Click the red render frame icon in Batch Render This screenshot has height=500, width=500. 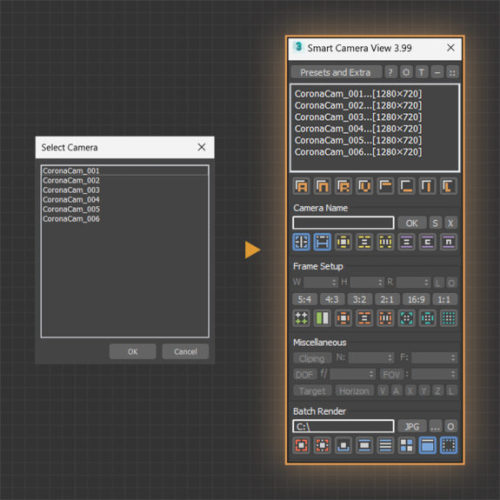coord(301,445)
